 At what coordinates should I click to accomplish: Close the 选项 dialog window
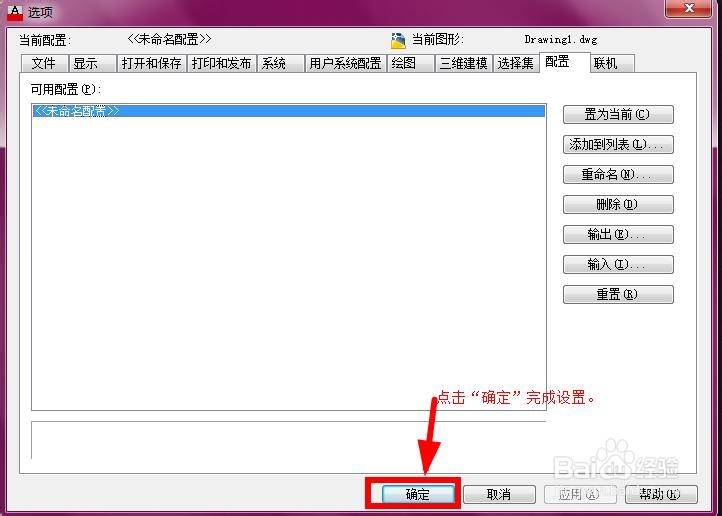pyautogui.click(x=689, y=8)
